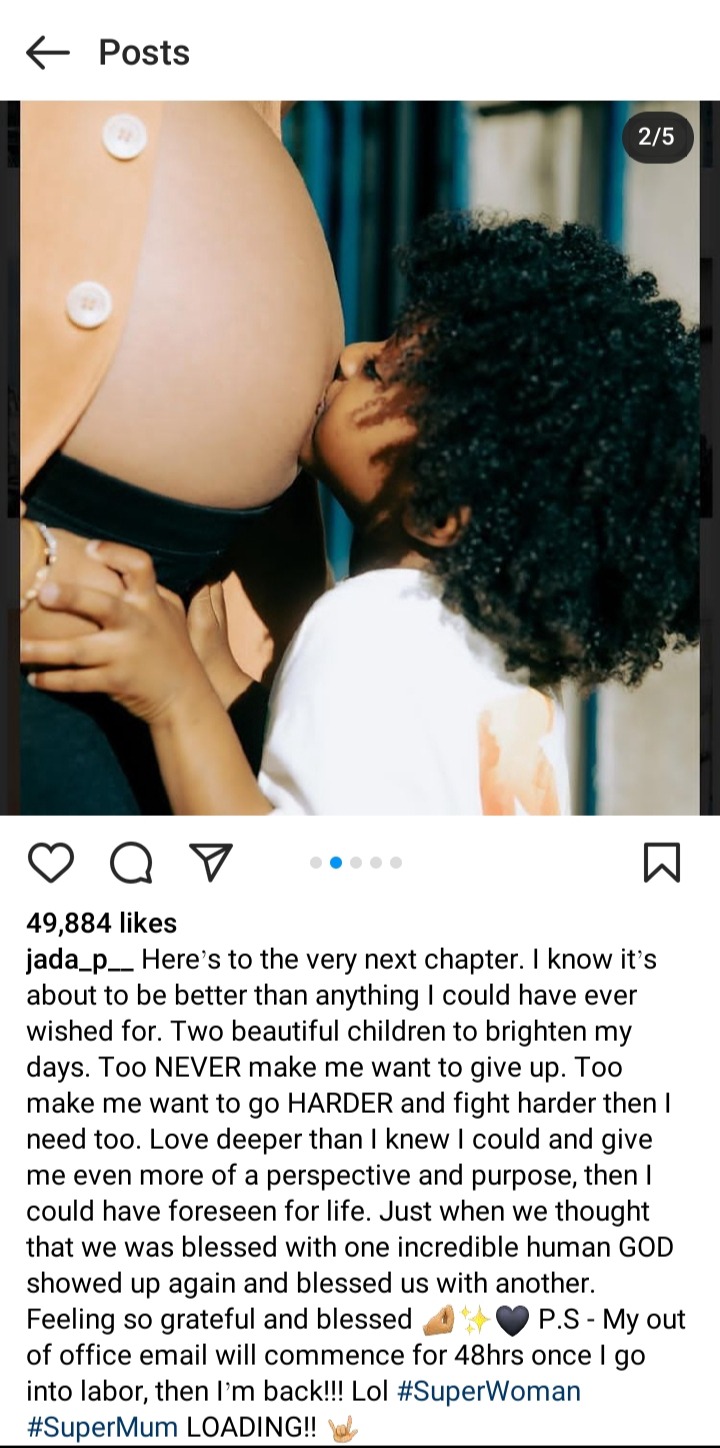Tap the Posts header title
The width and height of the screenshot is (720, 1448).
(144, 52)
